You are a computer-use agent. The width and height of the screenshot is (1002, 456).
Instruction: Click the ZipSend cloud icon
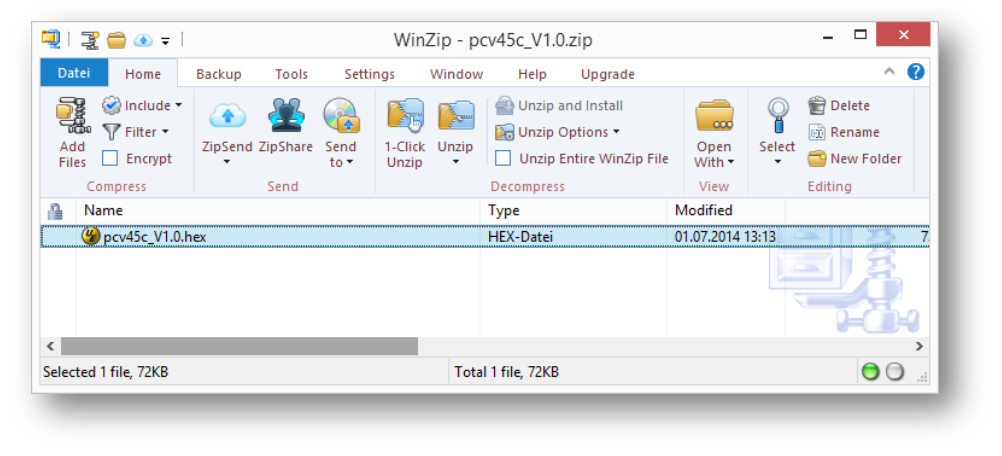point(227,115)
